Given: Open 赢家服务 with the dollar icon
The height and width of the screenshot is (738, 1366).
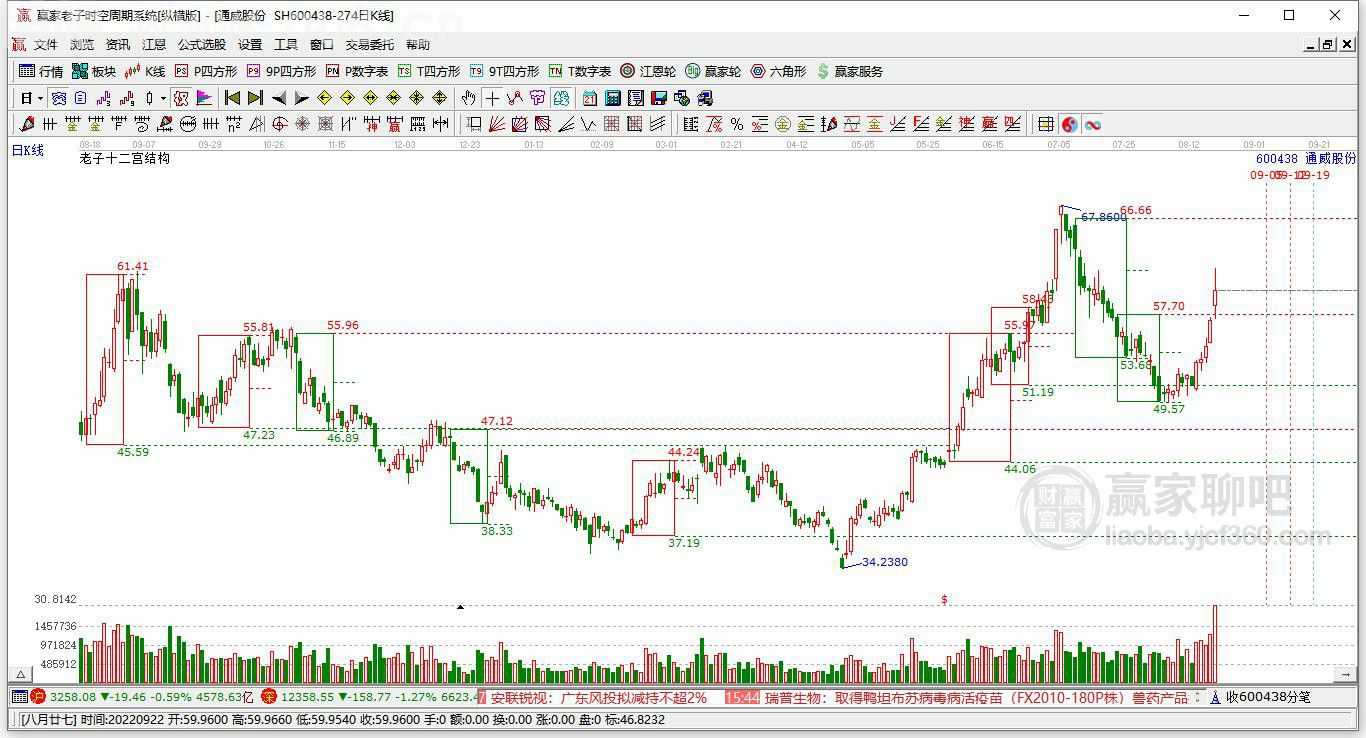Looking at the screenshot, I should 850,71.
